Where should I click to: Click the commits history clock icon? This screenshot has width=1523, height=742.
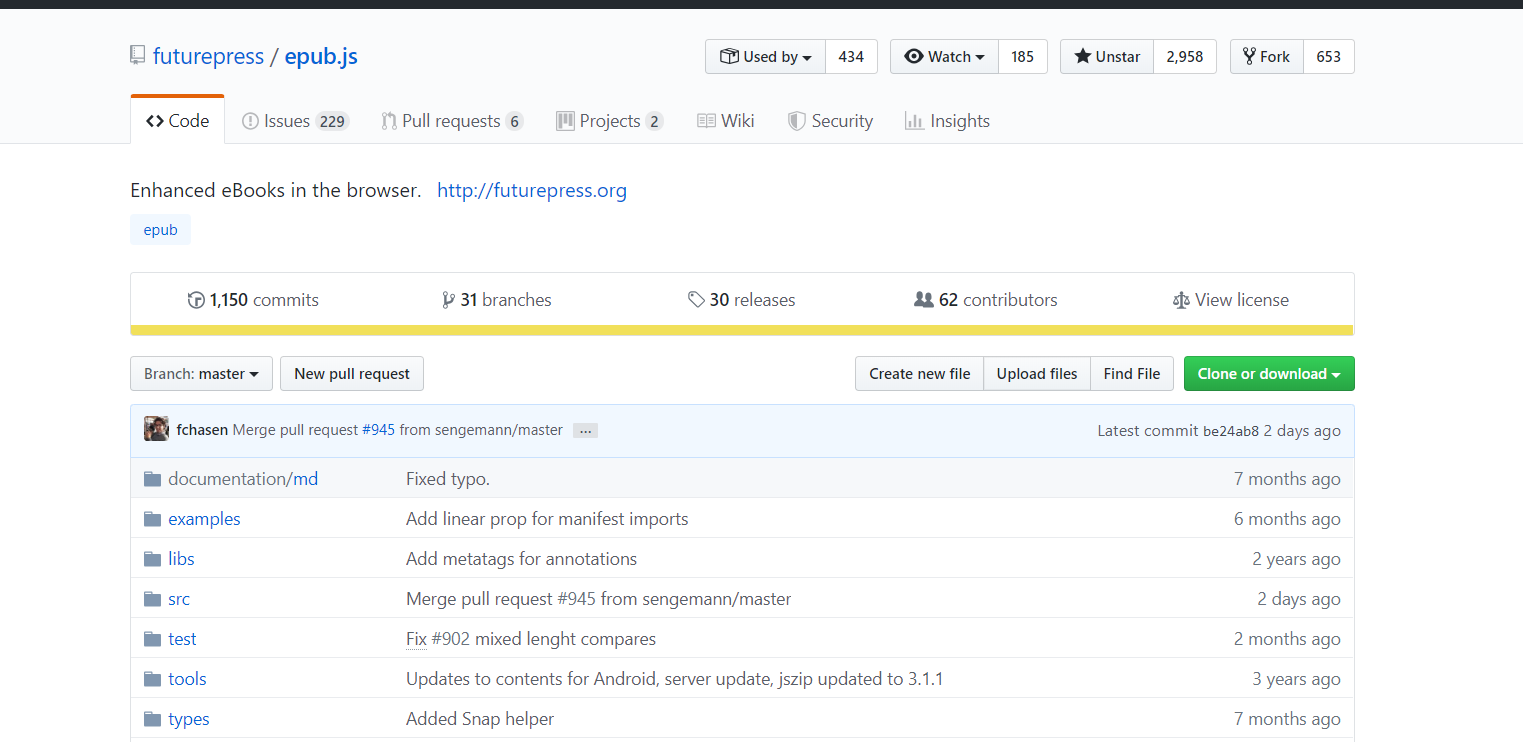pos(196,300)
